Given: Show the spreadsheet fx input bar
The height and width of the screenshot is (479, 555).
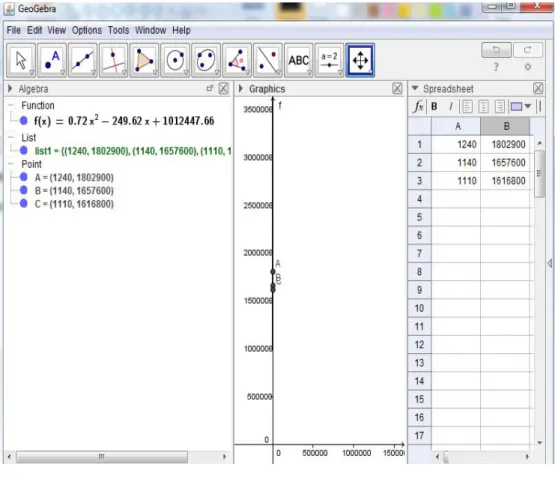Looking at the screenshot, I should tap(418, 106).
